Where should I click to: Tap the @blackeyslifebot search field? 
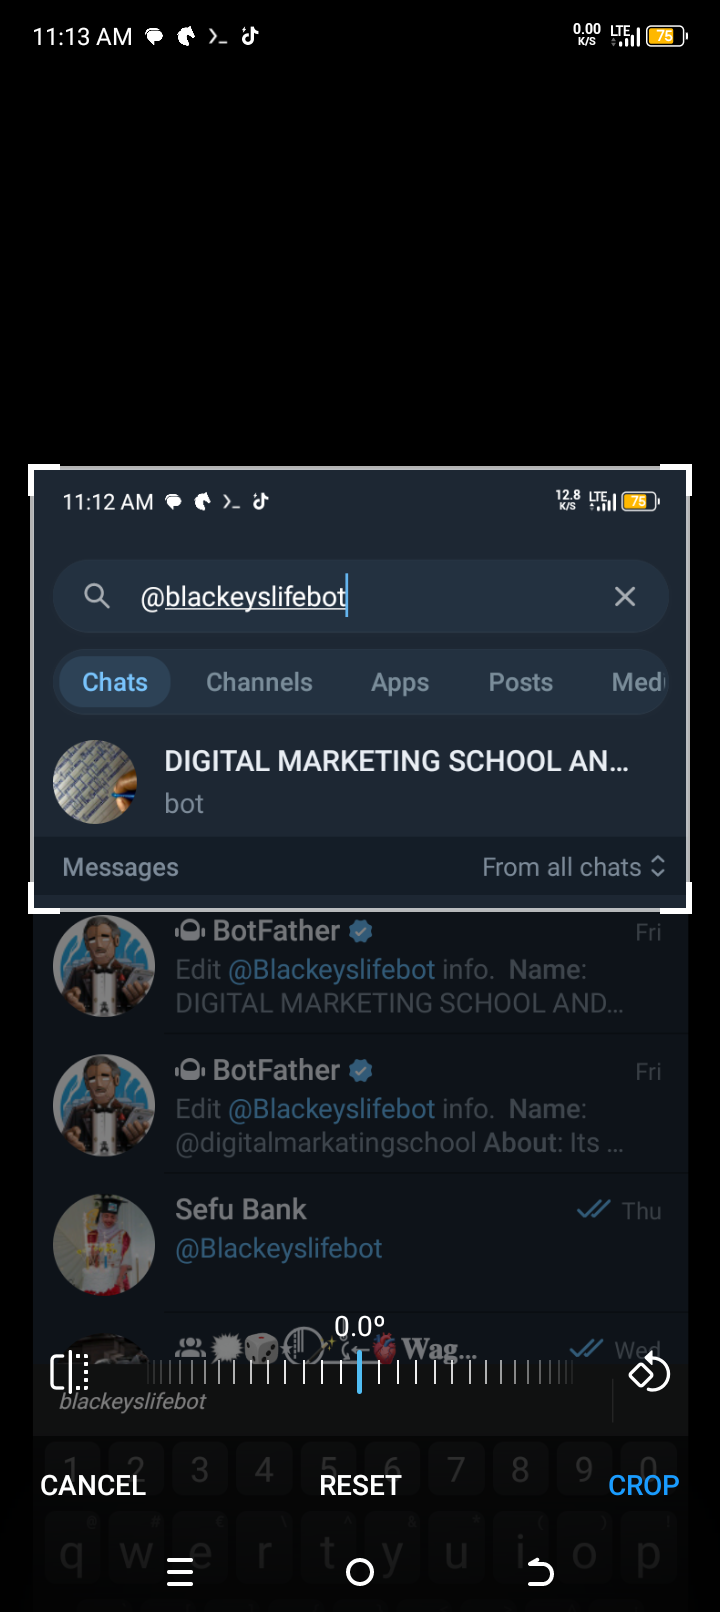pyautogui.click(x=360, y=597)
